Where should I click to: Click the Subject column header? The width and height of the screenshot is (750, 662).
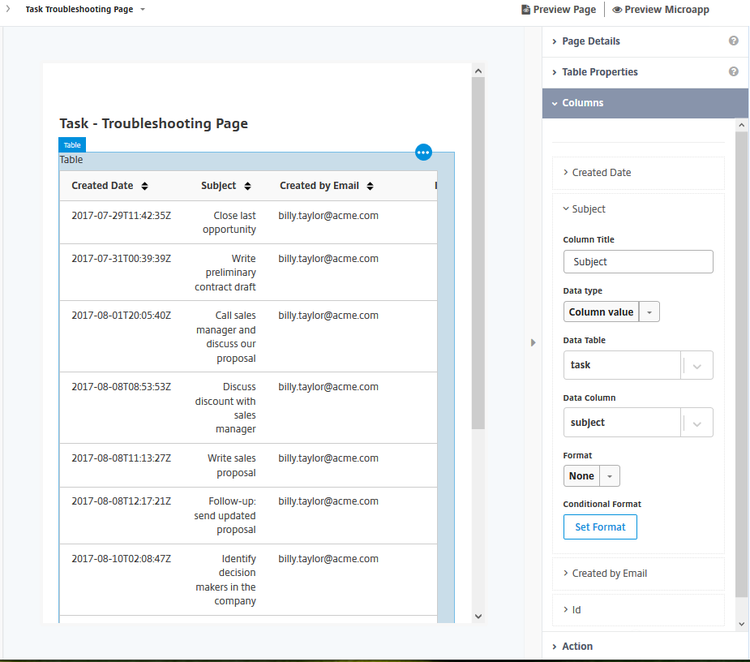point(219,186)
